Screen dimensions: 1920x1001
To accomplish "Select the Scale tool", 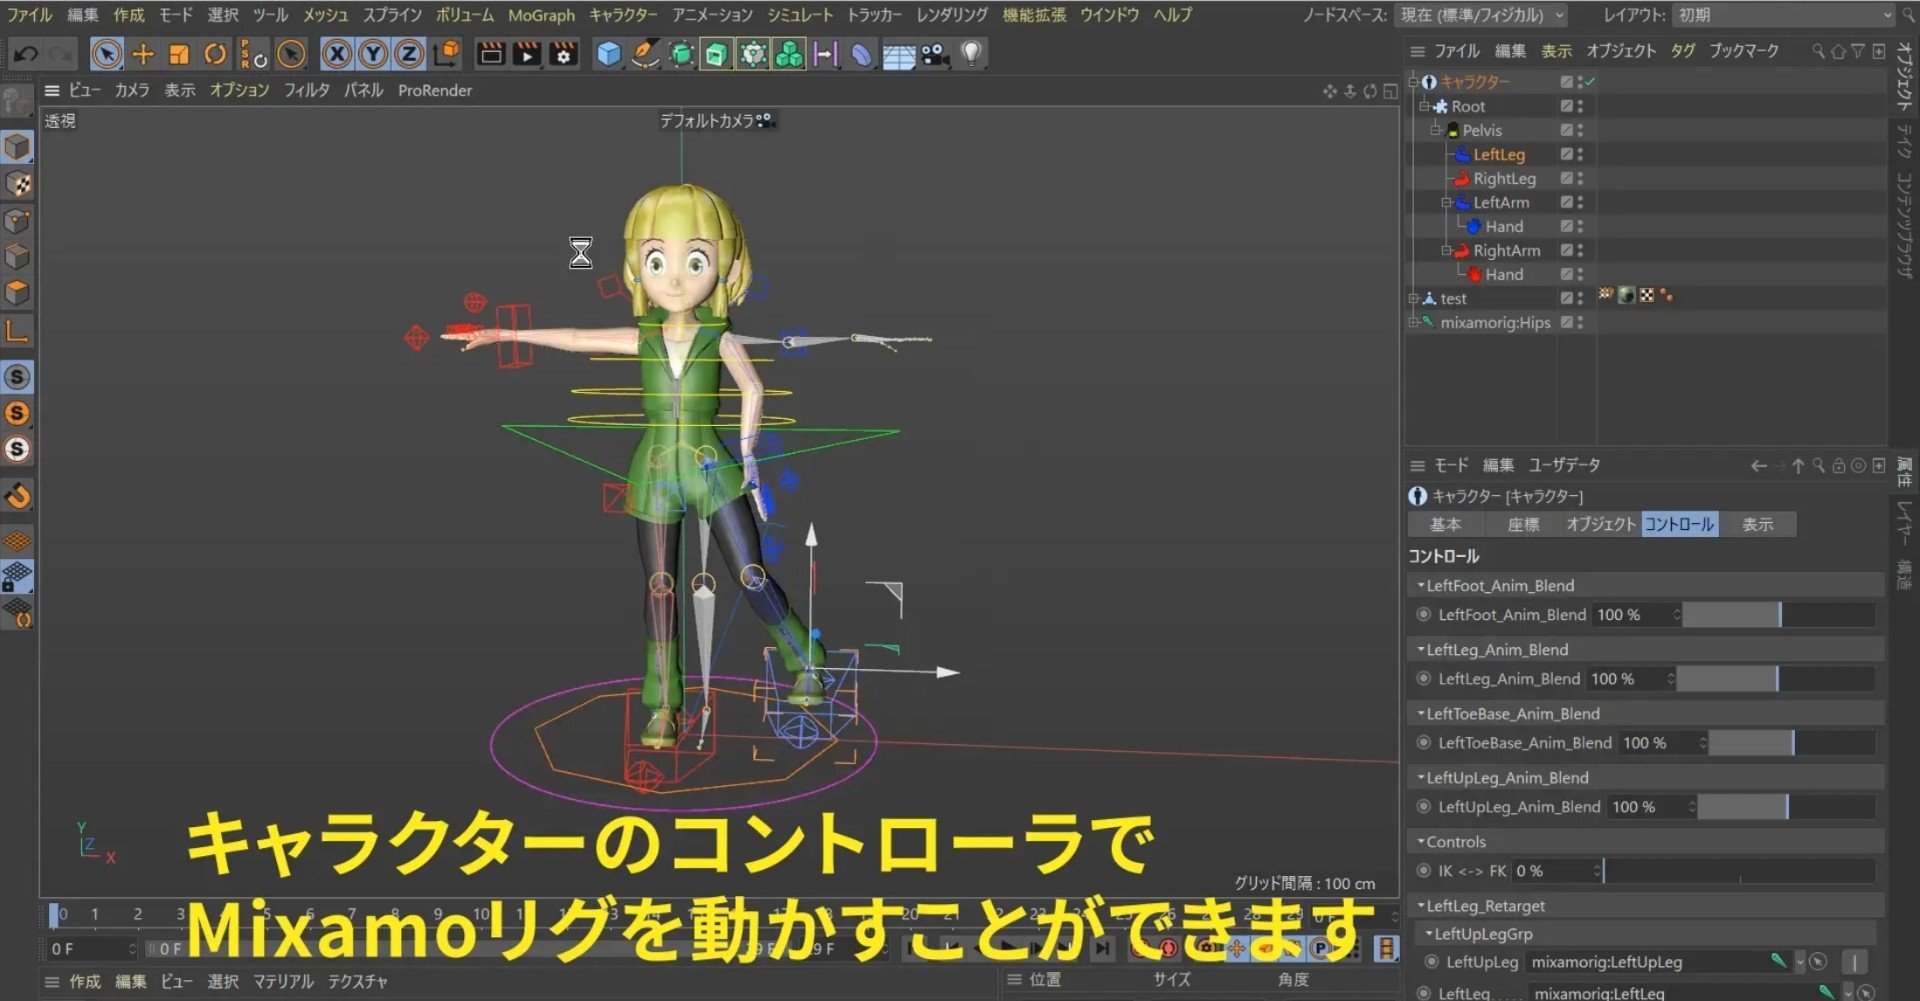I will coord(179,54).
